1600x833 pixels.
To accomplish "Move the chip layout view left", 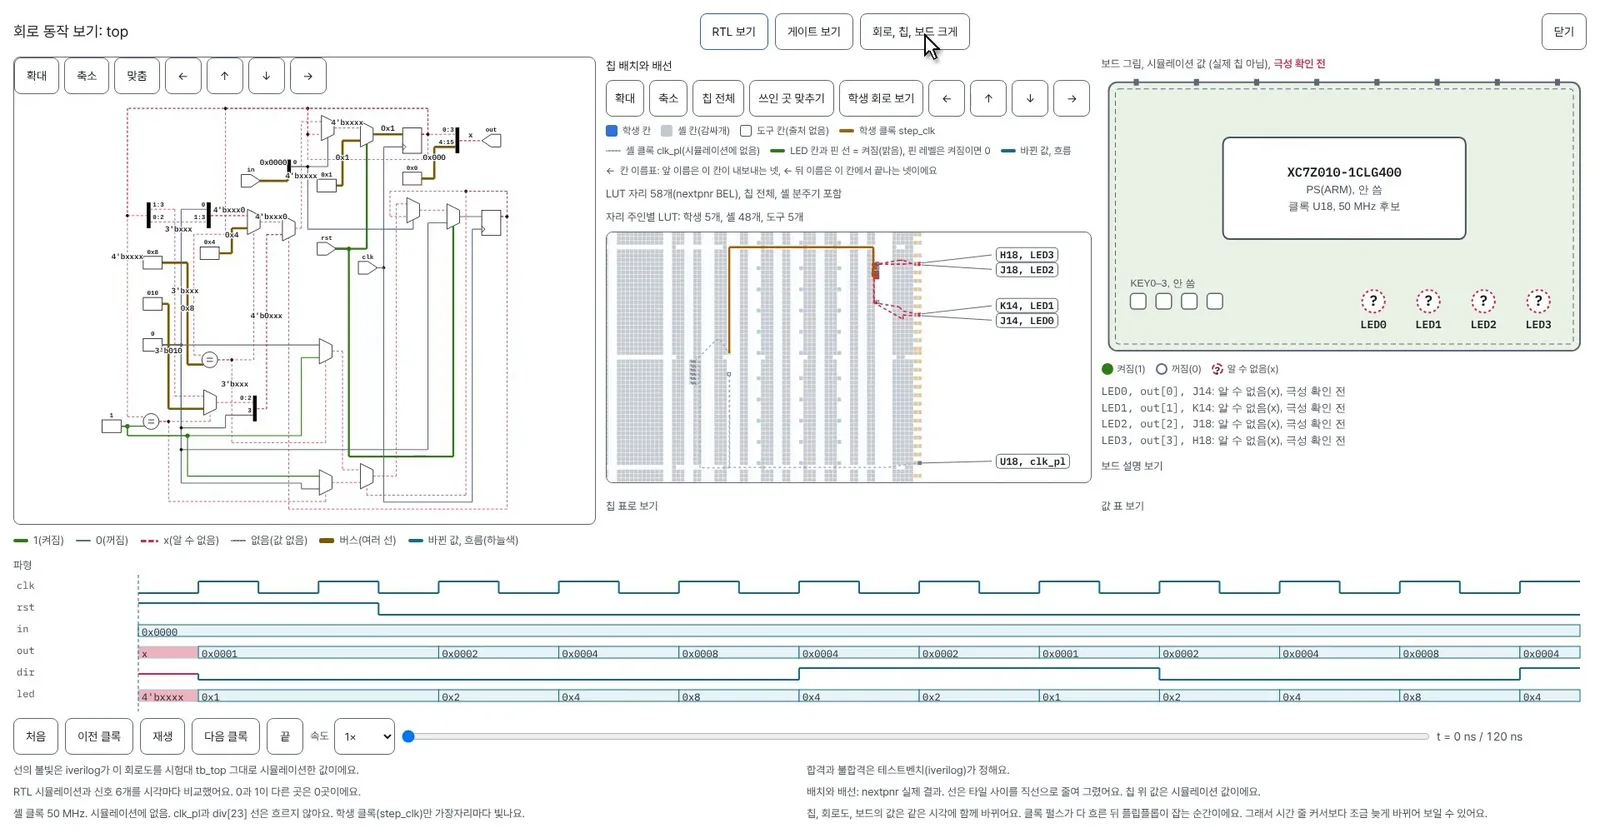I will [947, 98].
